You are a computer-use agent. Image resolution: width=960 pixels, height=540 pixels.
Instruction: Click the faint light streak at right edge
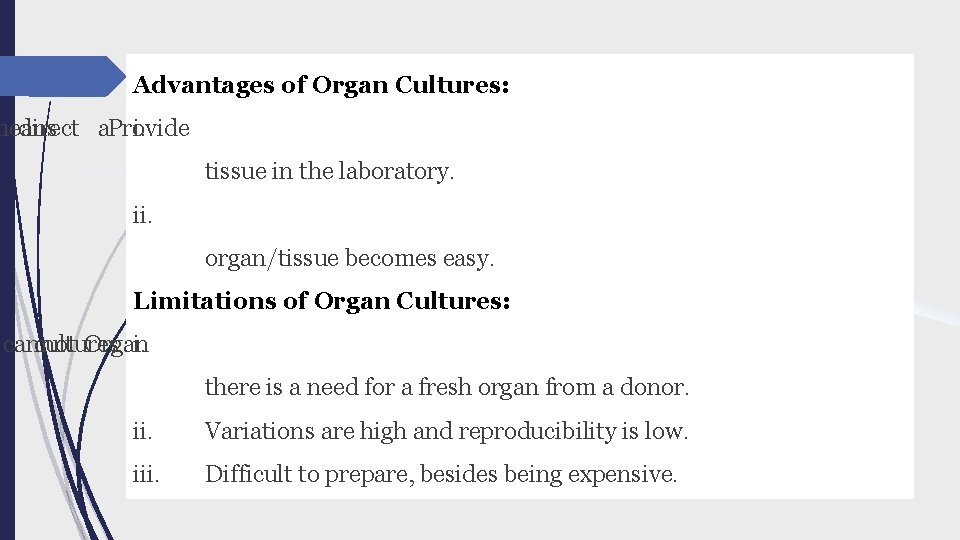pyautogui.click(x=937, y=311)
